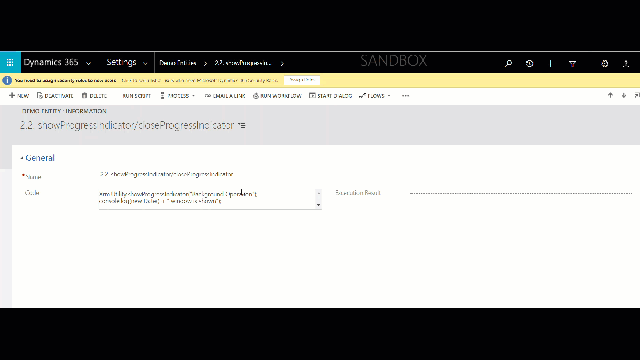Open the Process dropdown menu
The height and width of the screenshot is (360, 640).
tap(178, 96)
